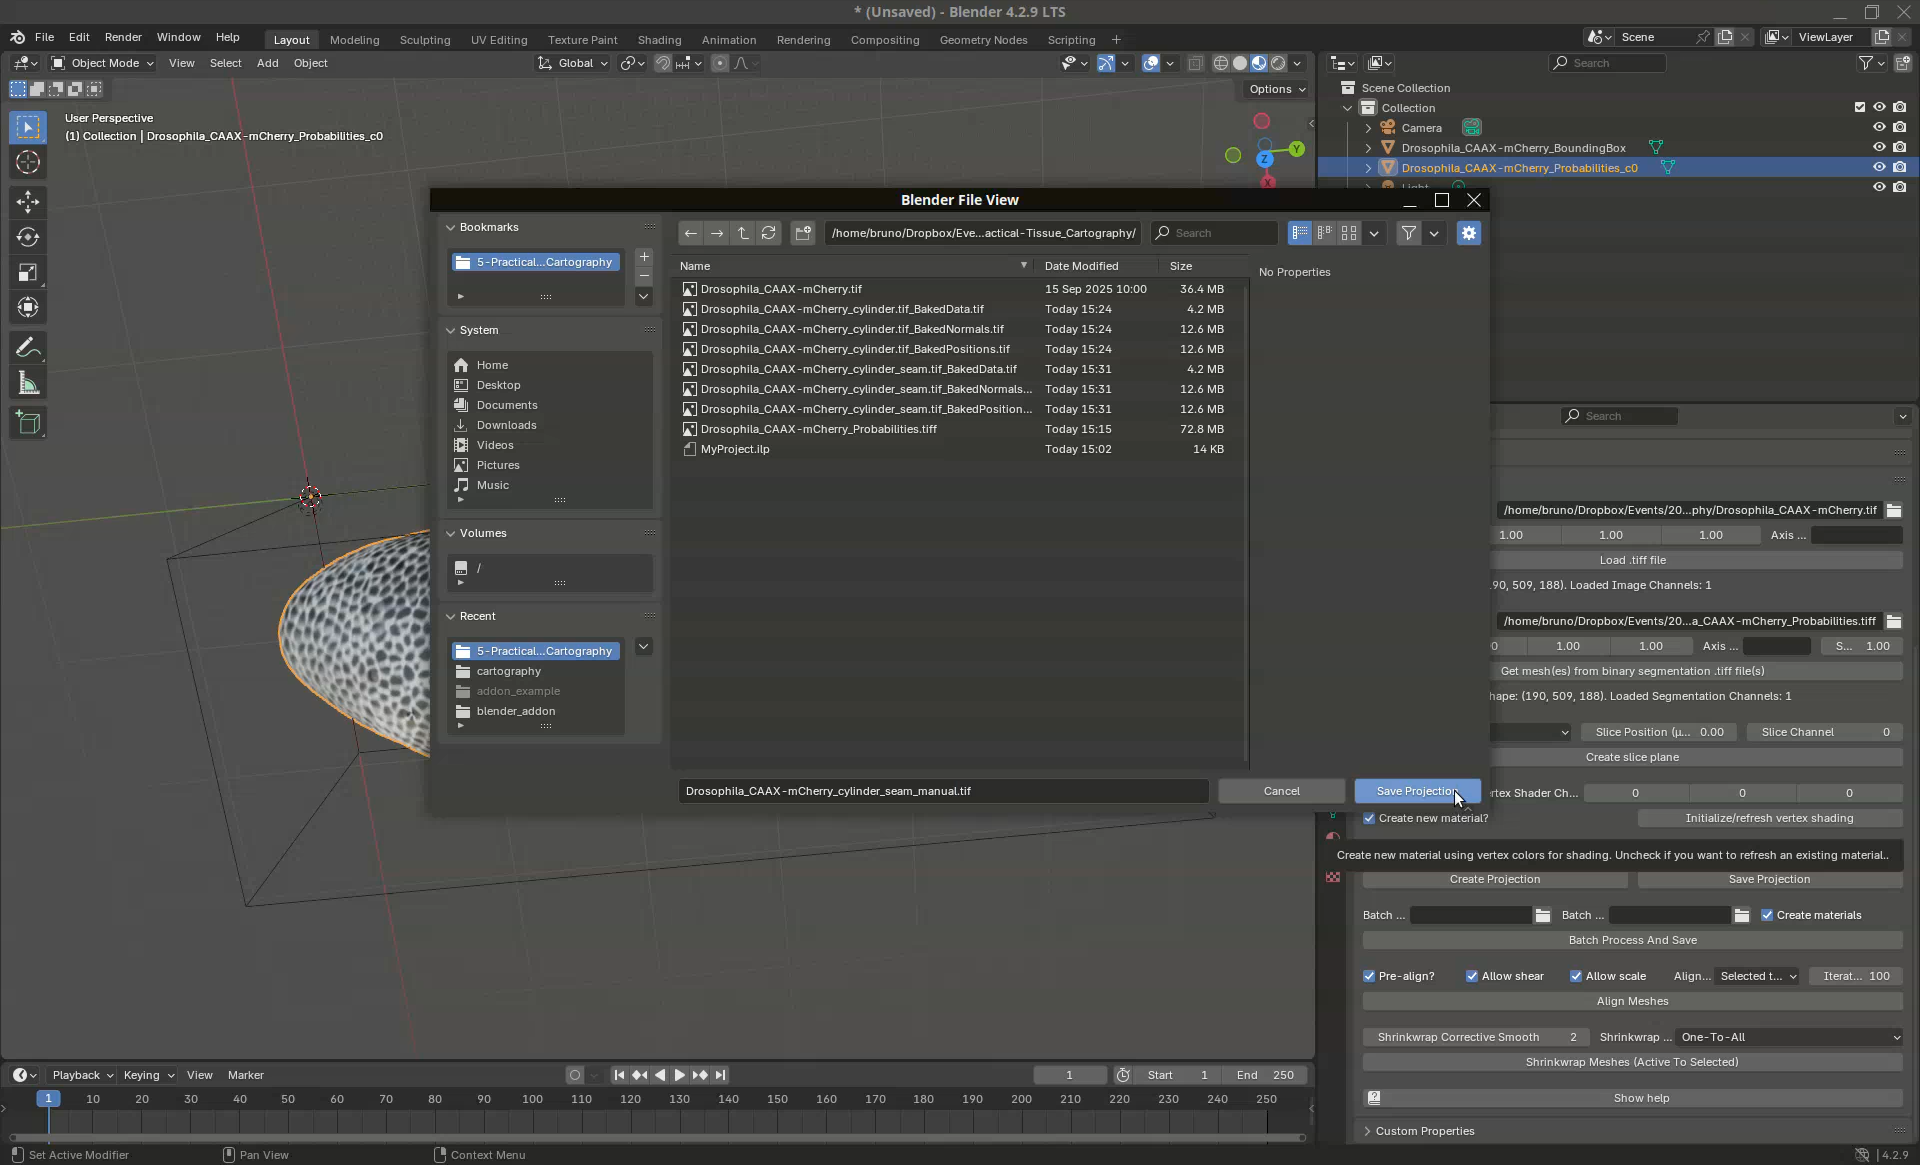Viewport: 1920px width, 1165px height.
Task: Click the create new directory icon
Action: [x=802, y=233]
